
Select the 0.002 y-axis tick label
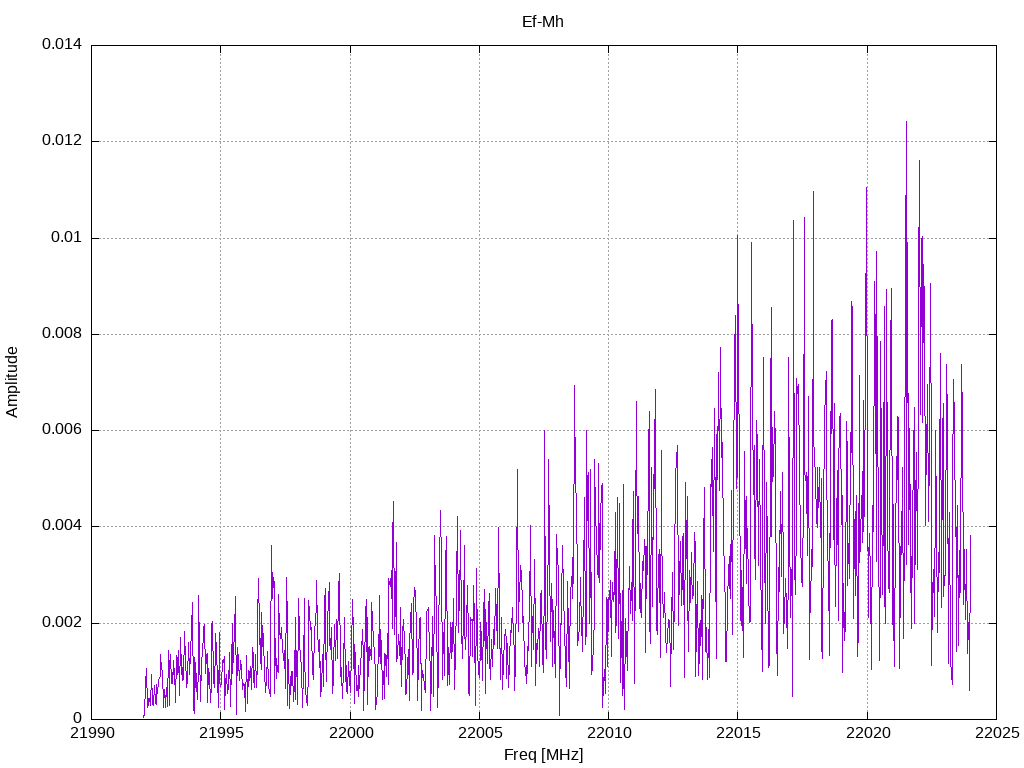[62, 623]
